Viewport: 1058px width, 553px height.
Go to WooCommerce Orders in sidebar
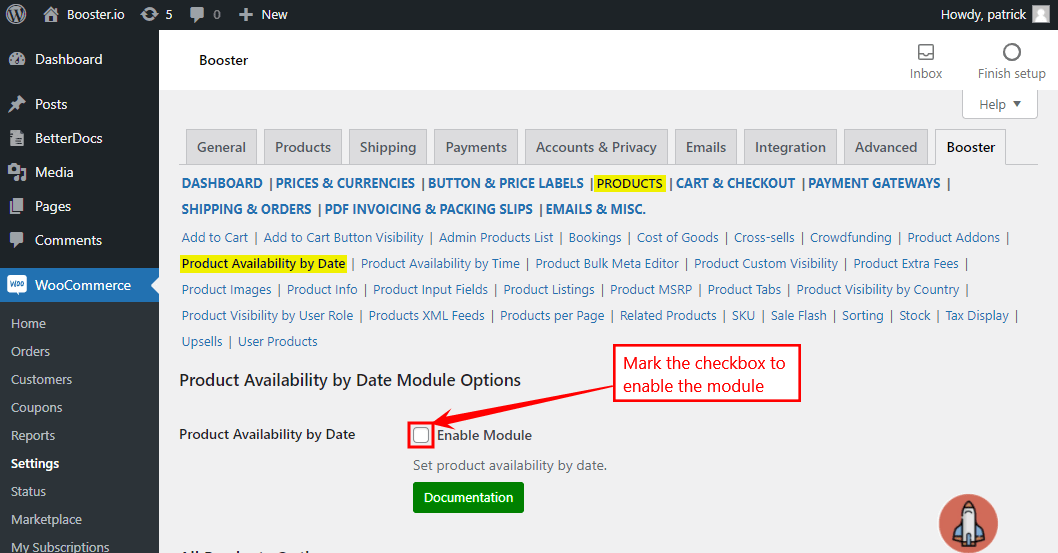(x=30, y=351)
